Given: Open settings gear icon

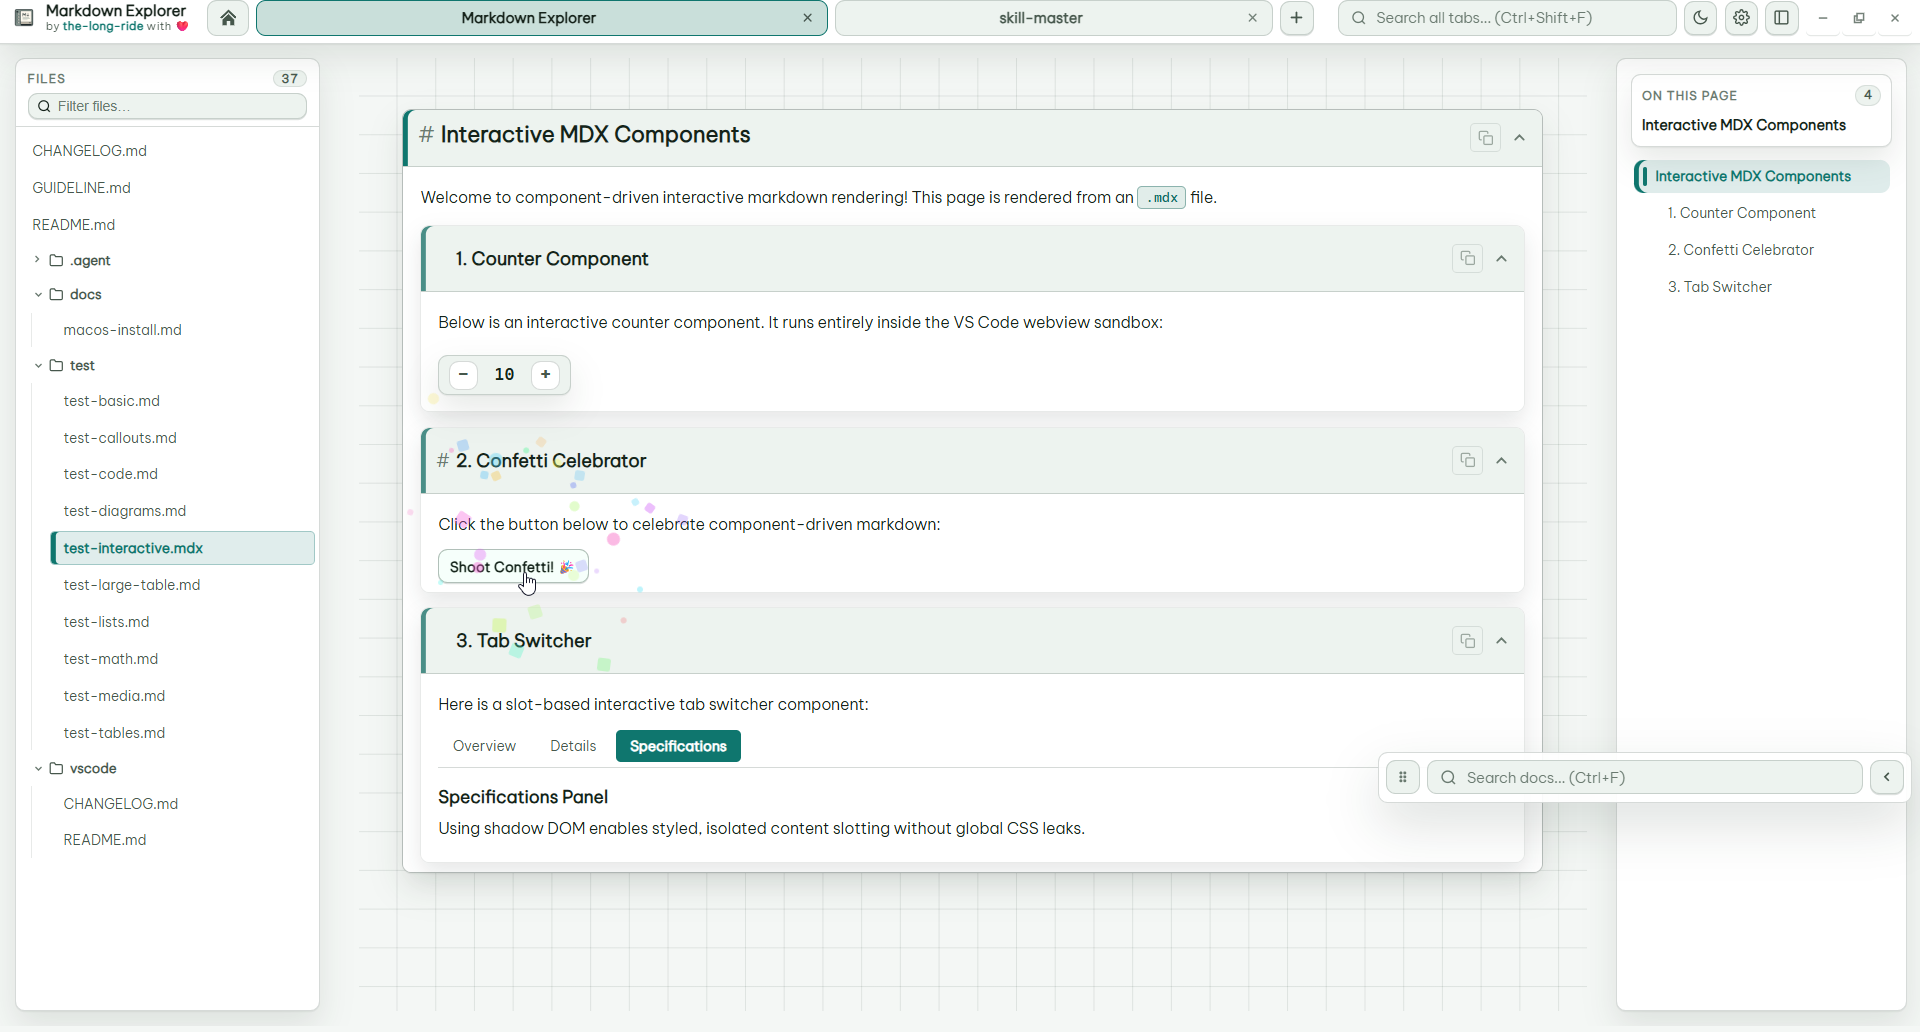Looking at the screenshot, I should point(1741,18).
